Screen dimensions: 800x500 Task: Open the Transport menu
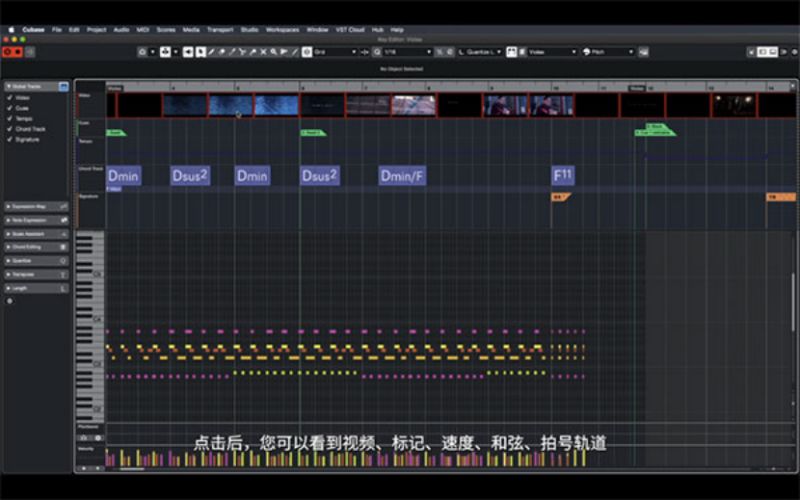219,30
